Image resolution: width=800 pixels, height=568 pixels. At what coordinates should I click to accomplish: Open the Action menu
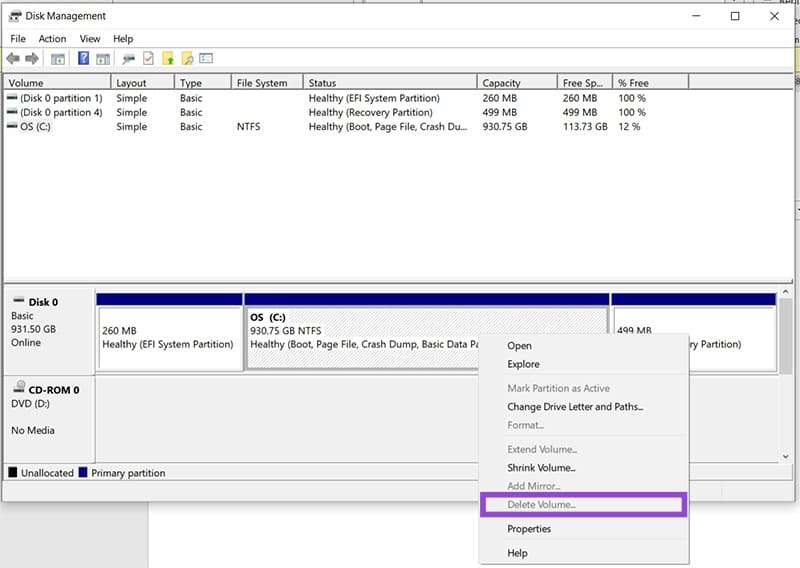[52, 39]
